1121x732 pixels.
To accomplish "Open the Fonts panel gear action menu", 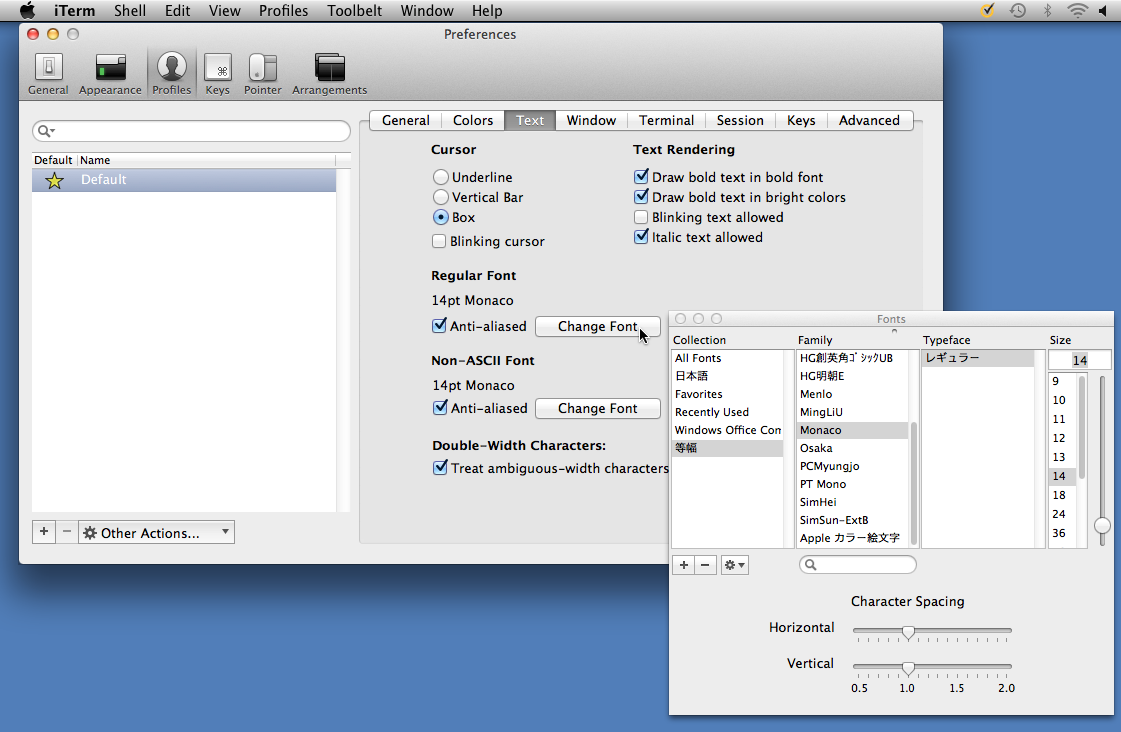I will click(x=734, y=565).
